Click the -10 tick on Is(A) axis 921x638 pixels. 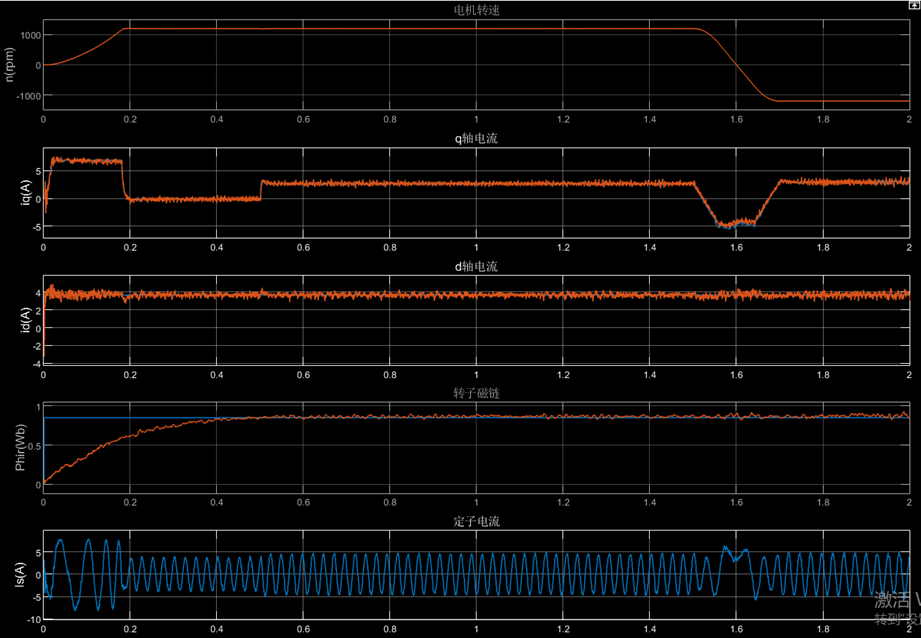coord(33,619)
